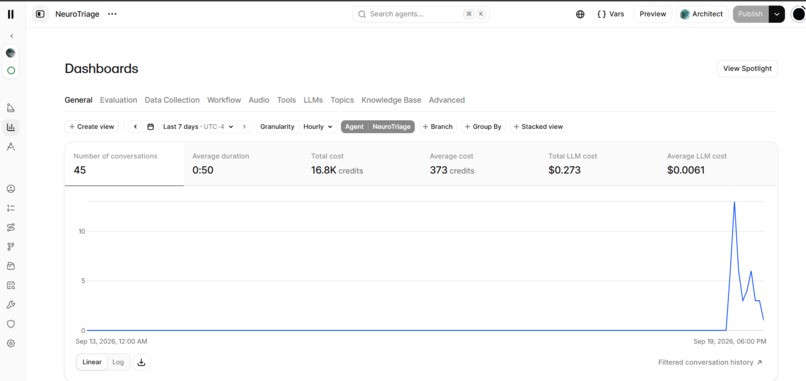Open Filtered conversation history link
Image resolution: width=806 pixels, height=381 pixels.
click(710, 362)
